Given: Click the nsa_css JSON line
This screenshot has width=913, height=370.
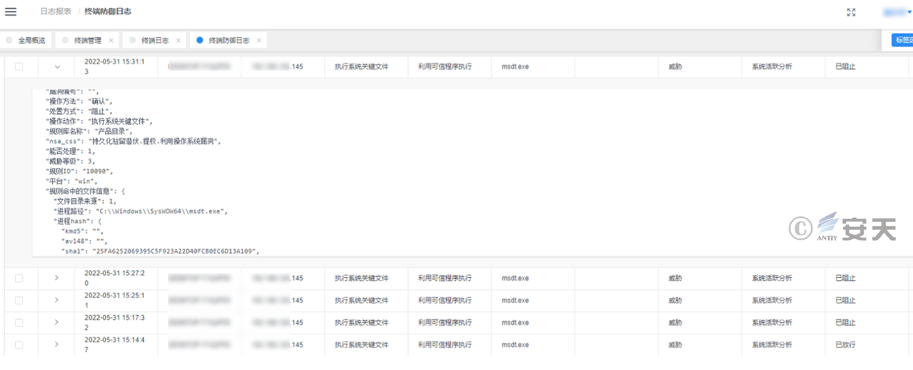Looking at the screenshot, I should (x=134, y=142).
